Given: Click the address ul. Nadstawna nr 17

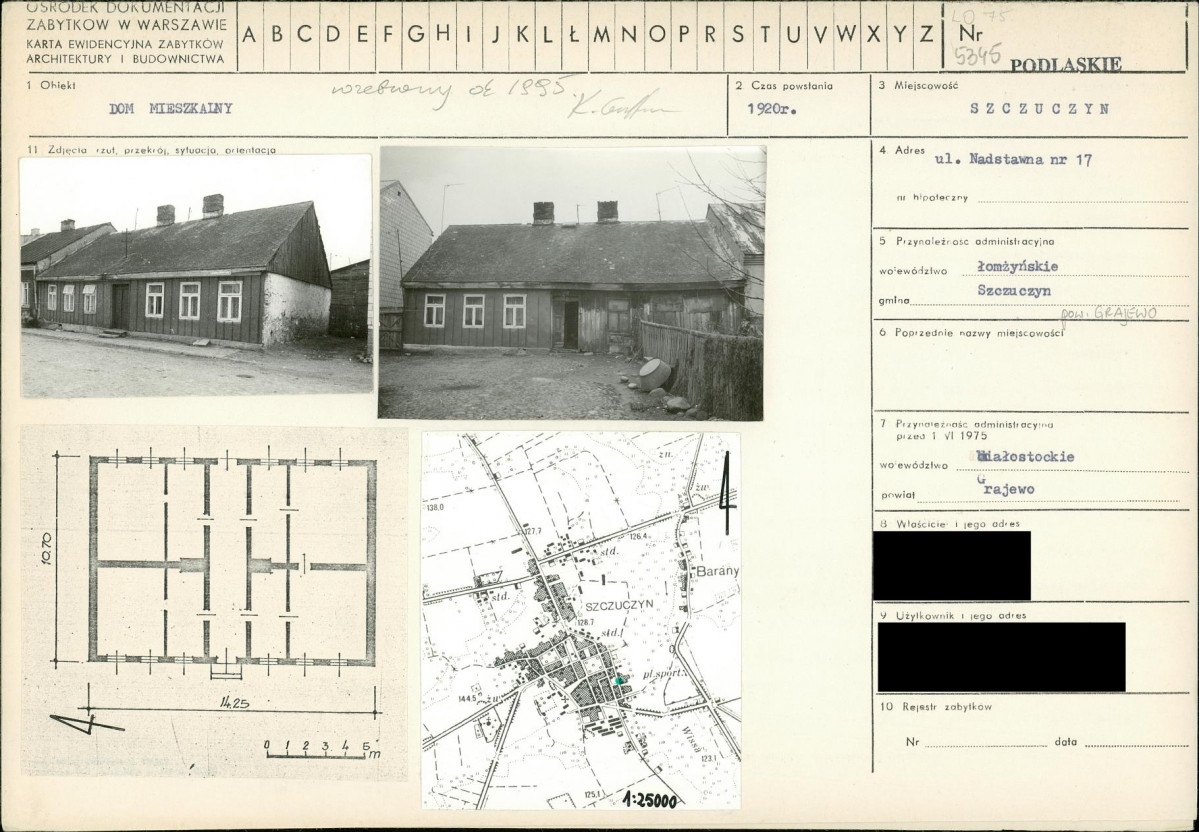Looking at the screenshot, I should click(x=1013, y=160).
